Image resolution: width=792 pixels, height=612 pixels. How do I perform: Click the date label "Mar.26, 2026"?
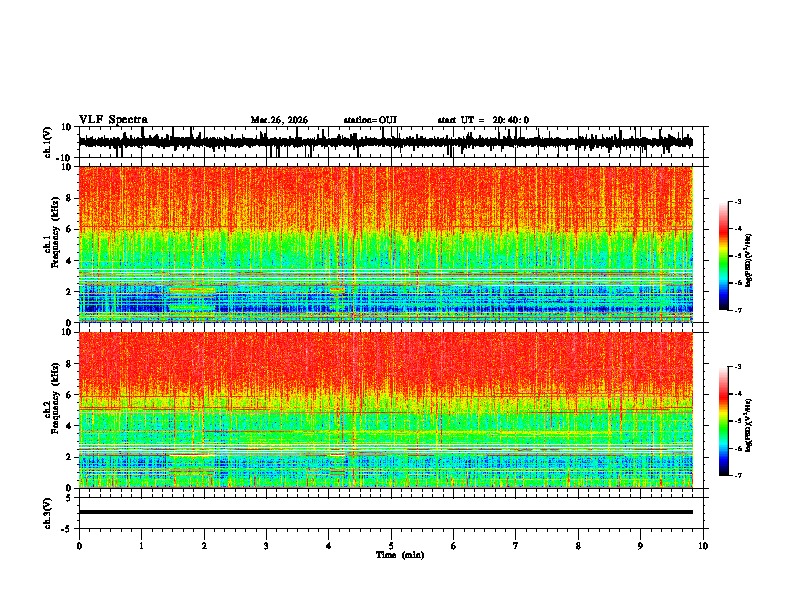279,120
